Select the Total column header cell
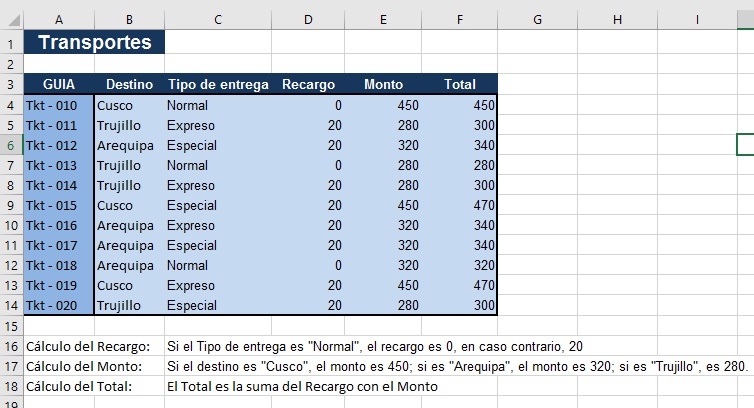 click(x=460, y=84)
